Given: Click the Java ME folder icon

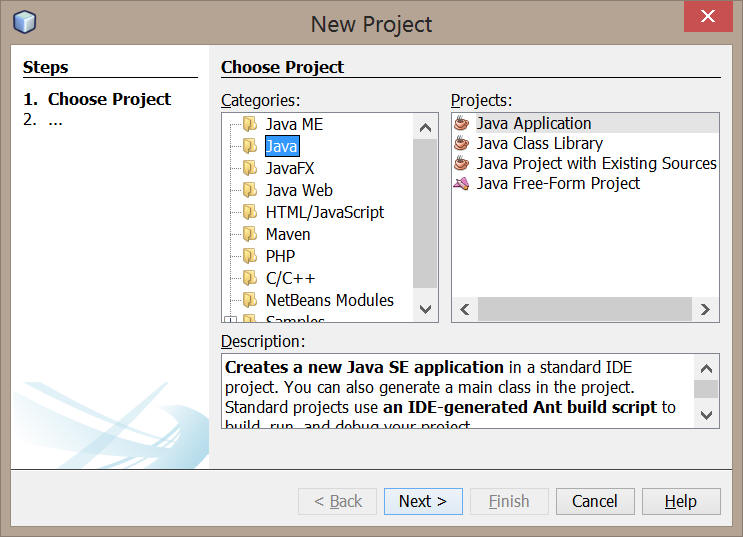Looking at the screenshot, I should [250, 124].
